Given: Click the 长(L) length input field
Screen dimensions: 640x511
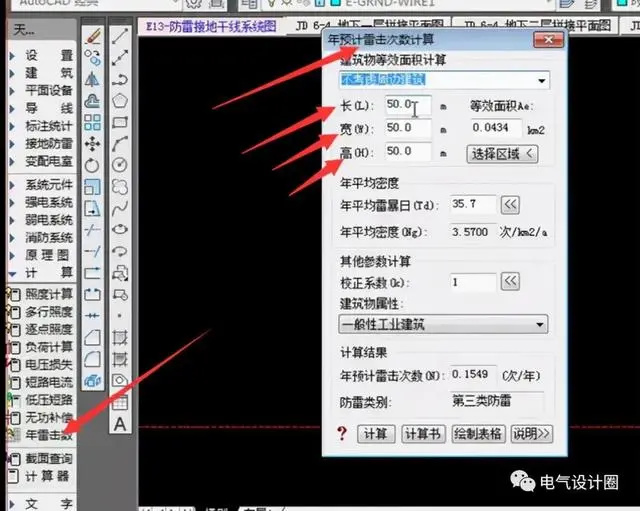Looking at the screenshot, I should tap(407, 105).
